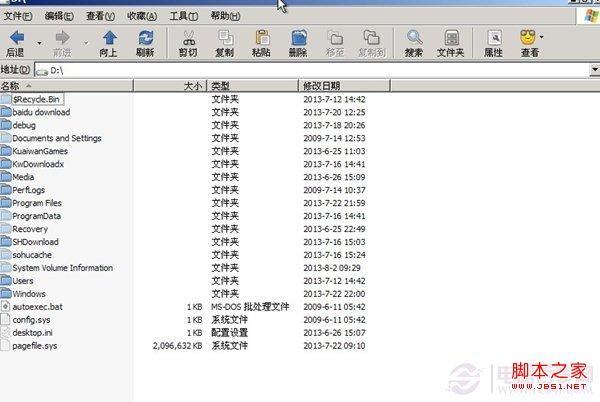The height and width of the screenshot is (402, 600).
Task: Select the desktop.ini file
Action: click(x=33, y=333)
